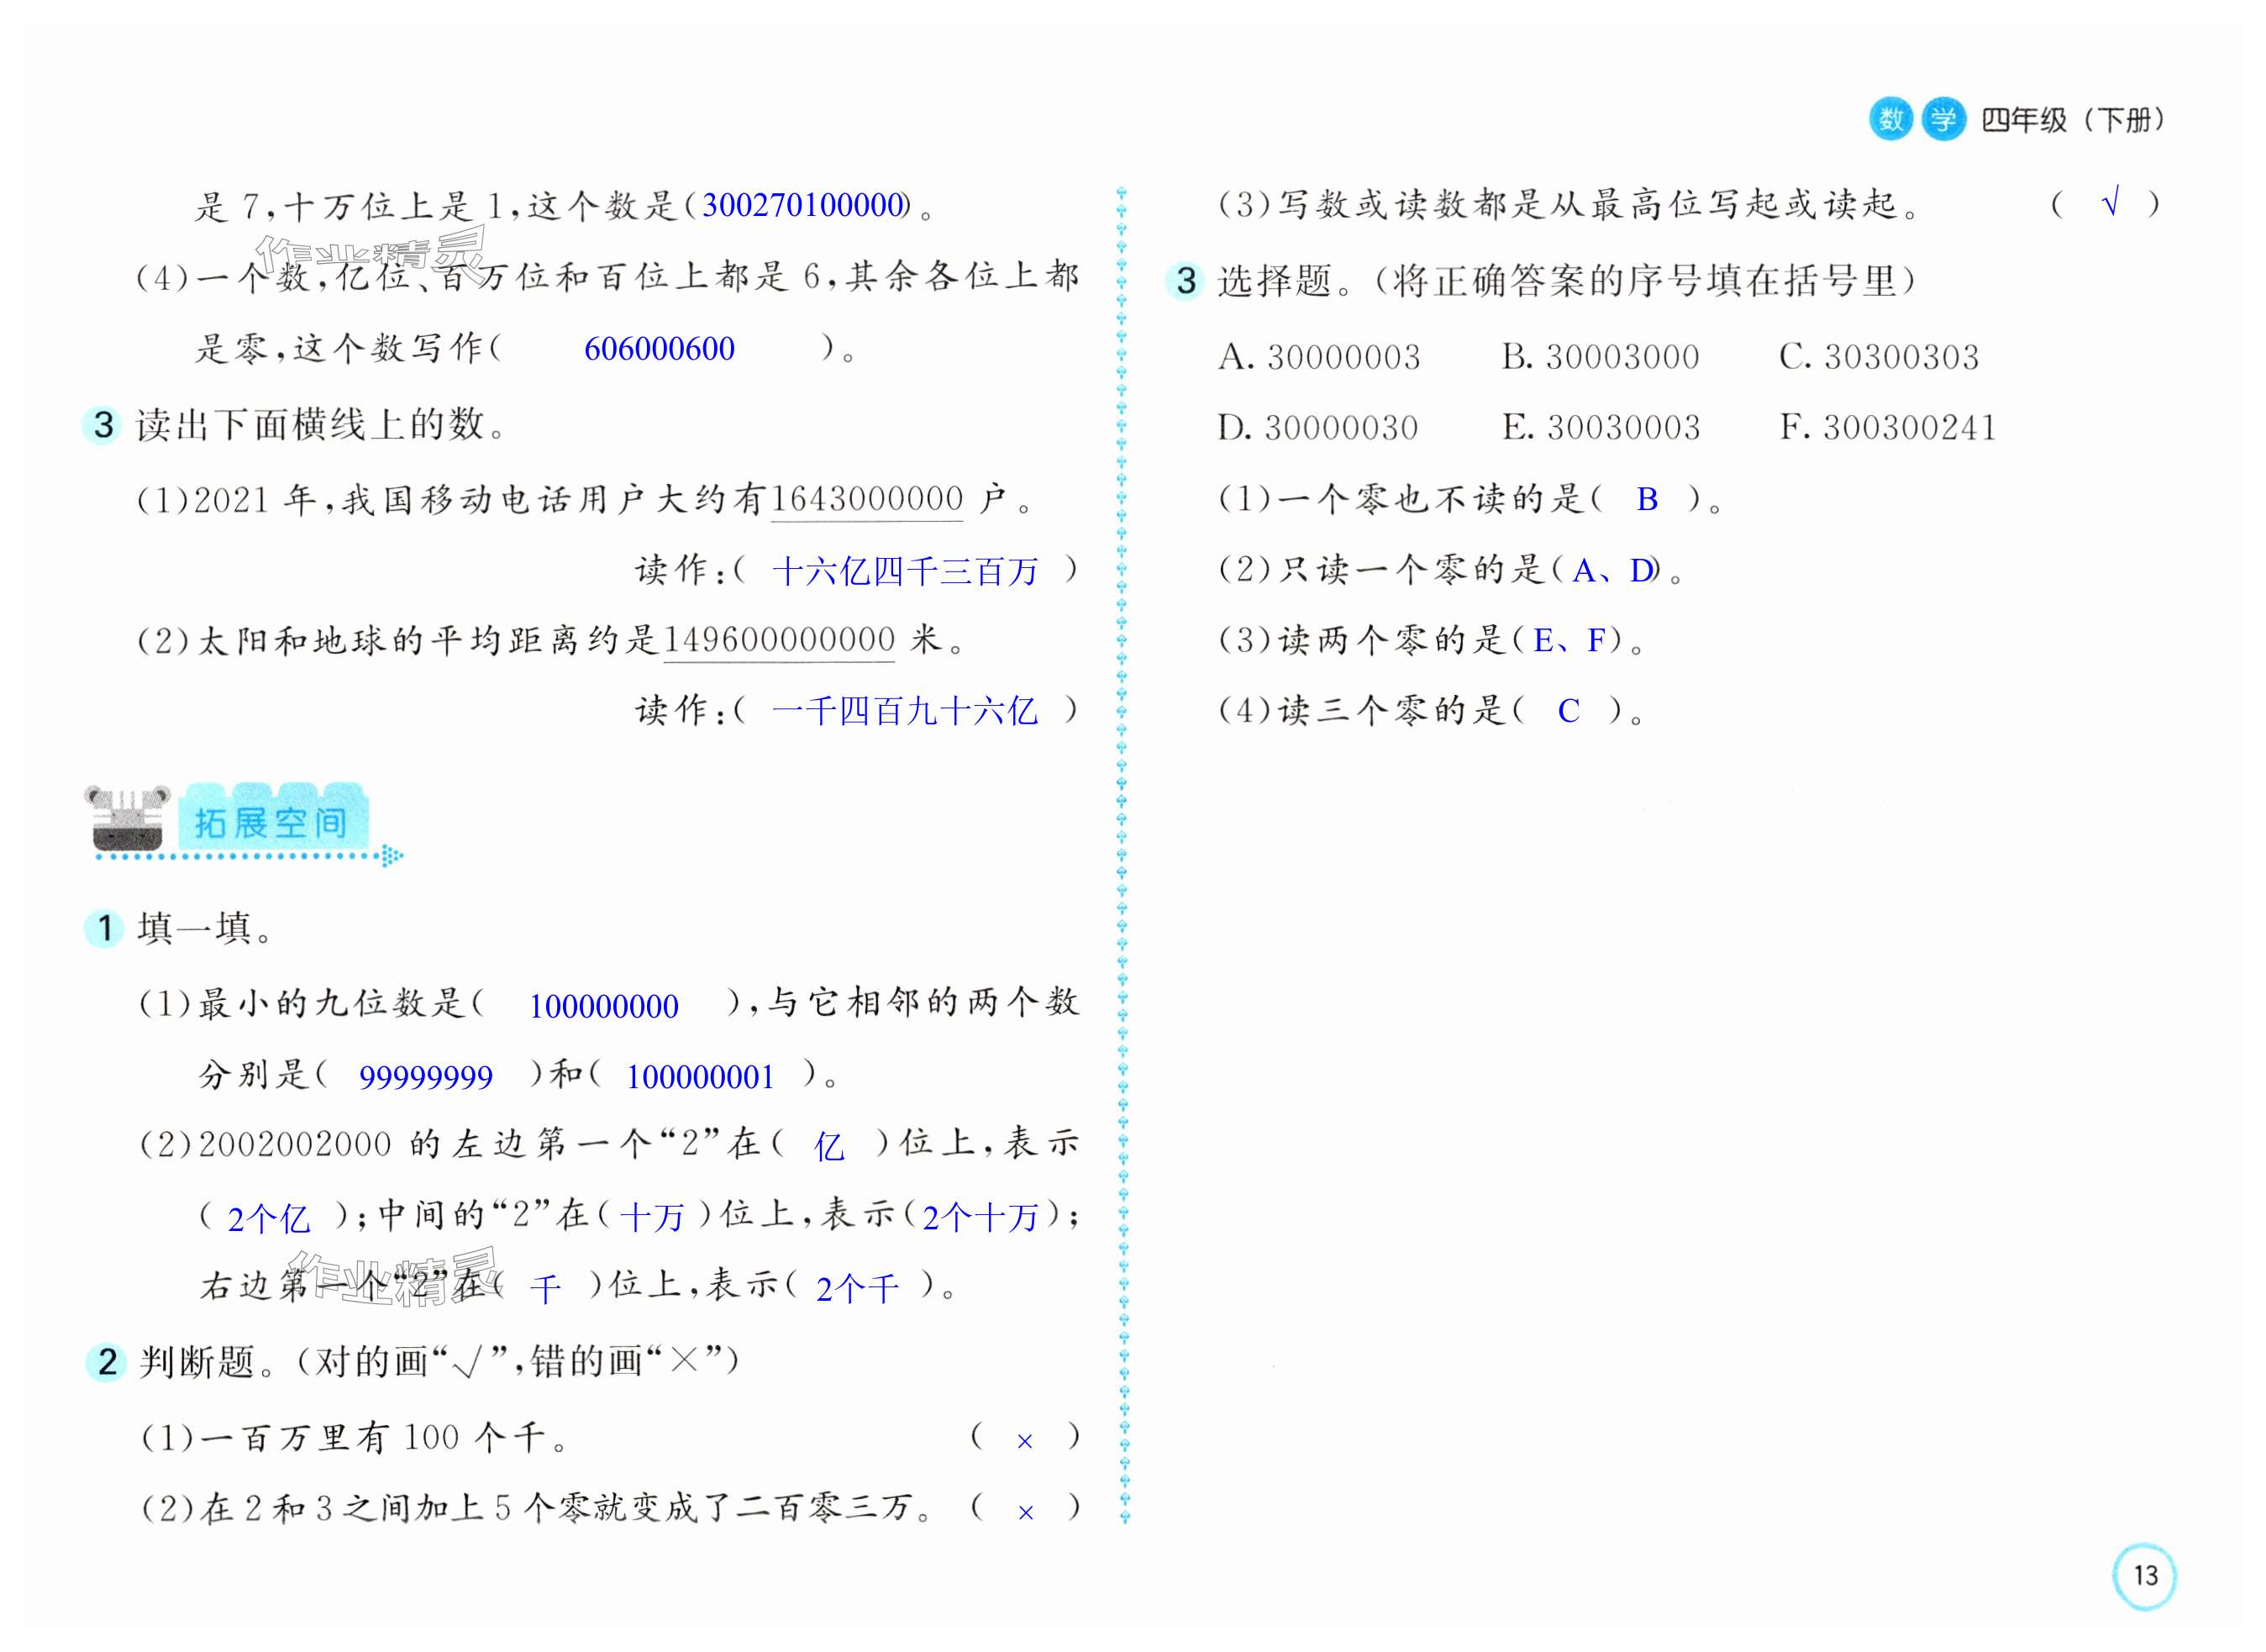Click number 3 badge beside 选择题
The height and width of the screenshot is (1652, 2266).
click(1186, 281)
